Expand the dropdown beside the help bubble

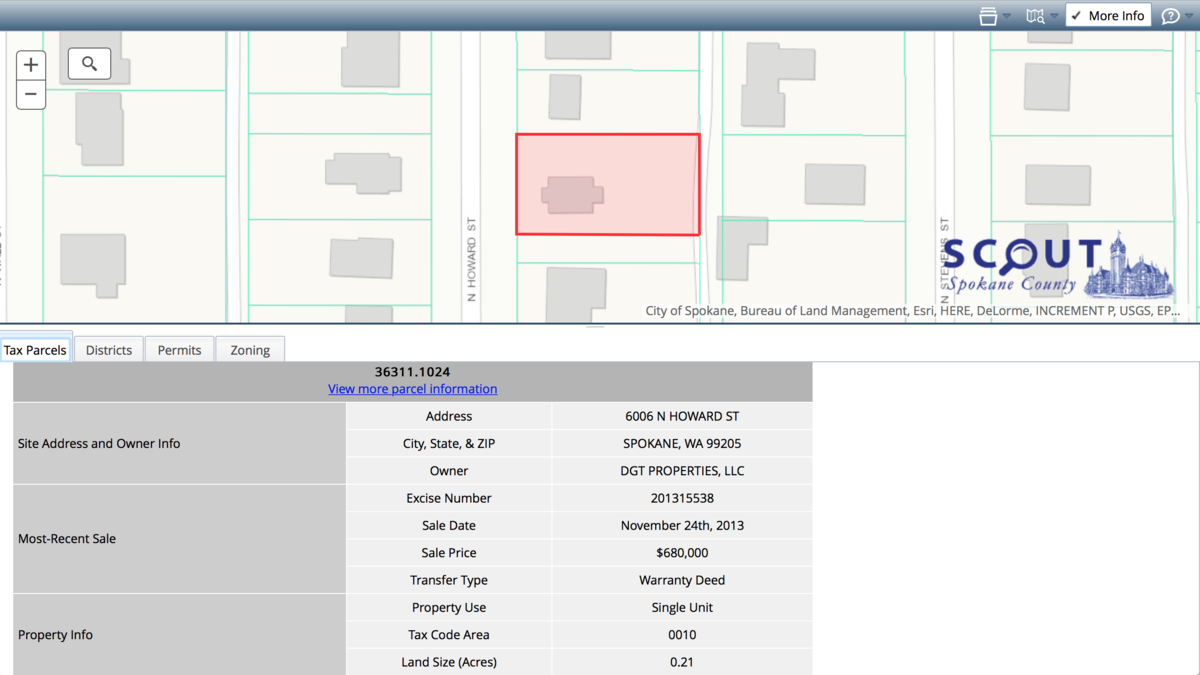pyautogui.click(x=1188, y=15)
